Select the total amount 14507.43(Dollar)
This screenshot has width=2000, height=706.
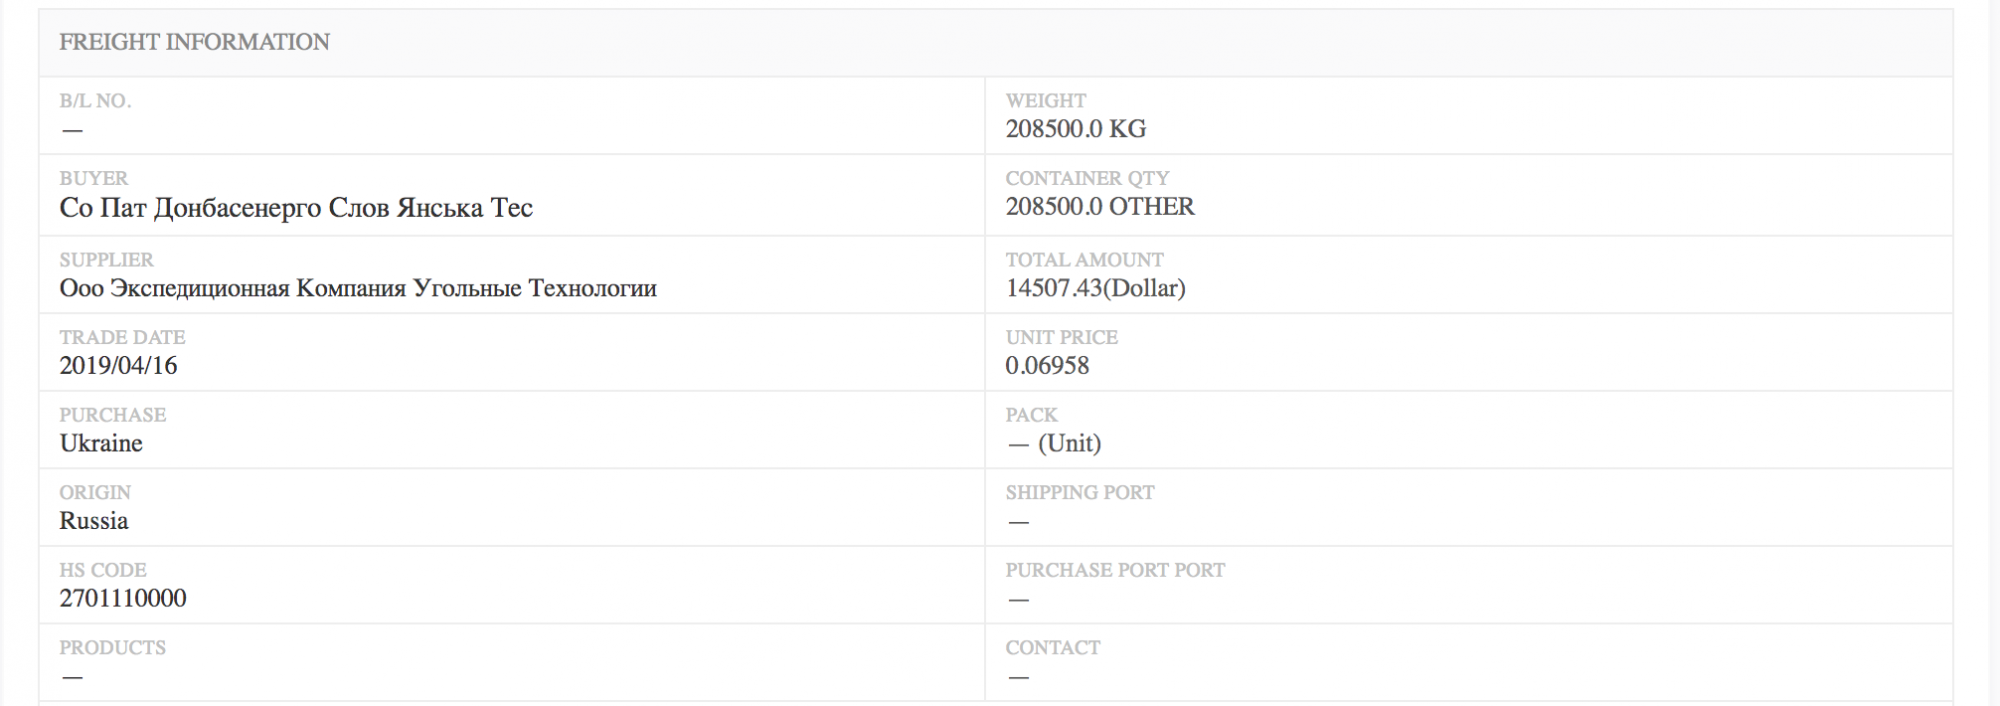(1096, 289)
